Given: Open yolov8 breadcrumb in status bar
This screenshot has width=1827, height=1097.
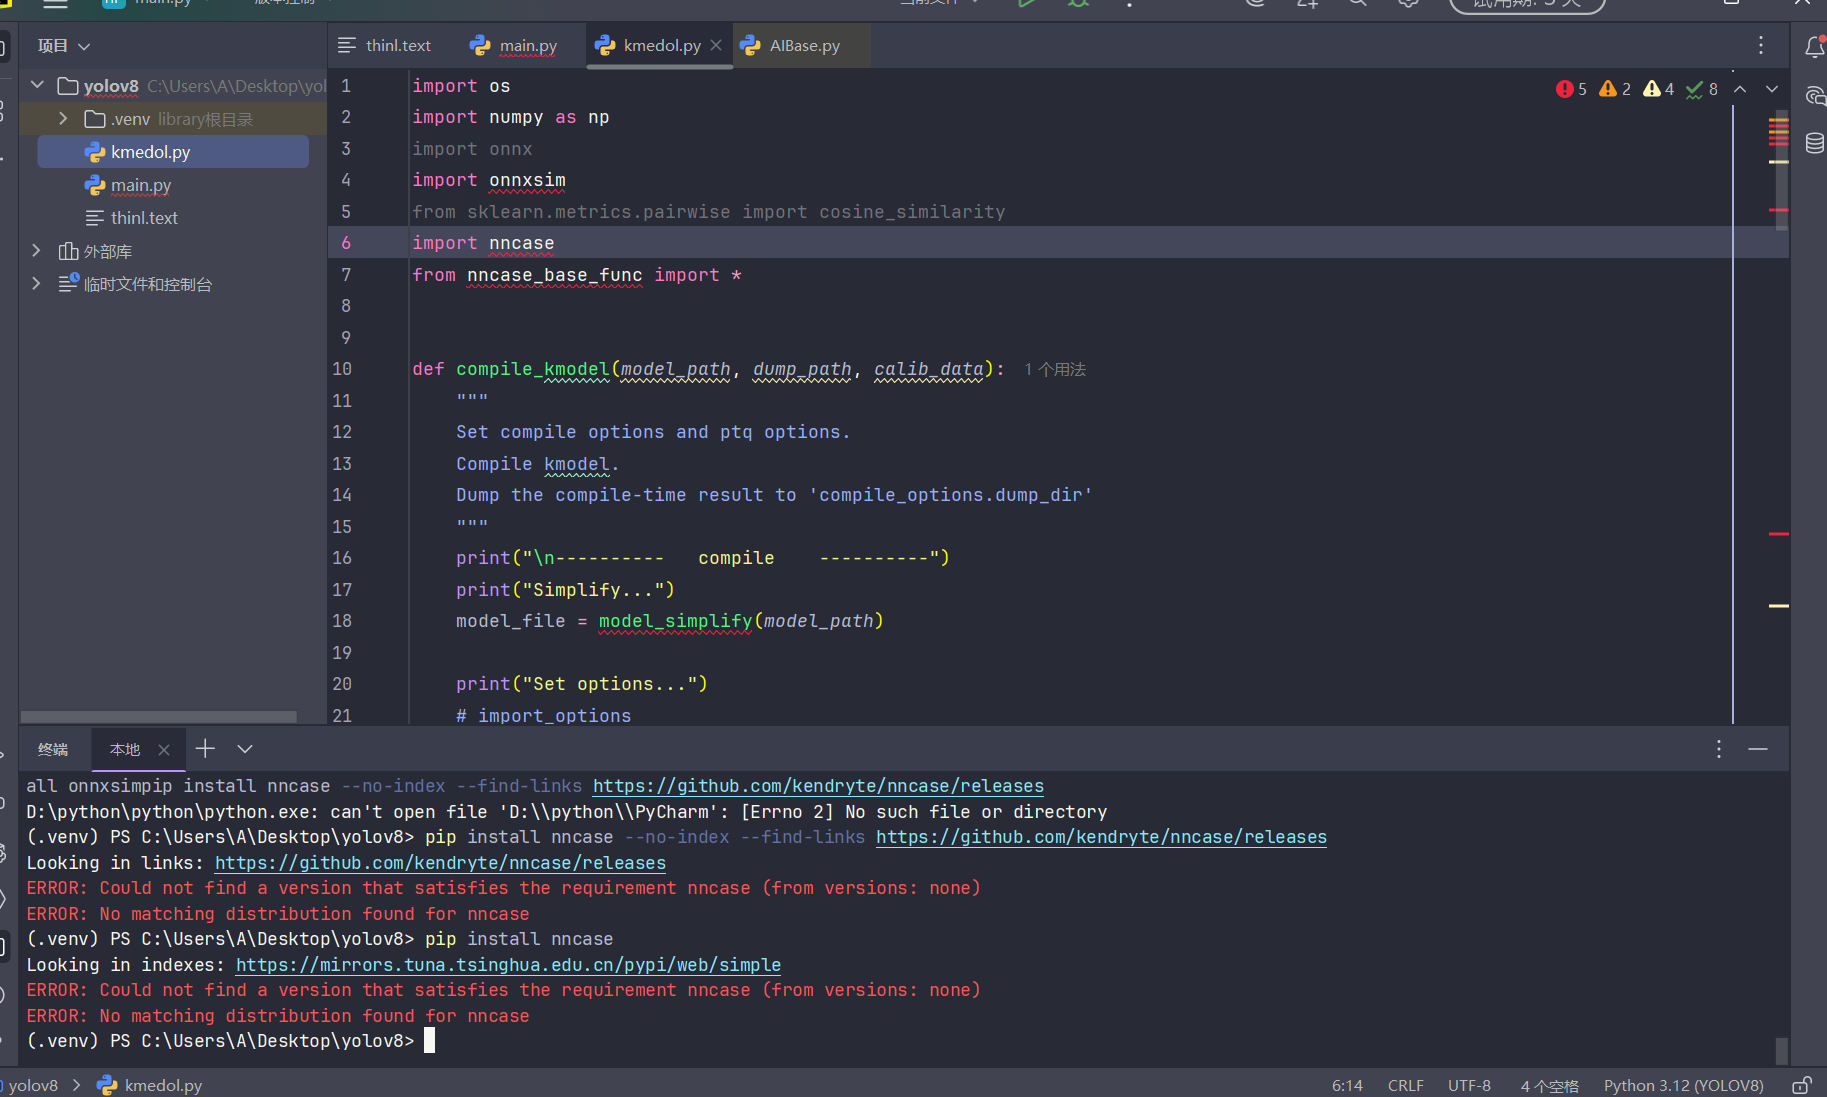Looking at the screenshot, I should click(33, 1085).
